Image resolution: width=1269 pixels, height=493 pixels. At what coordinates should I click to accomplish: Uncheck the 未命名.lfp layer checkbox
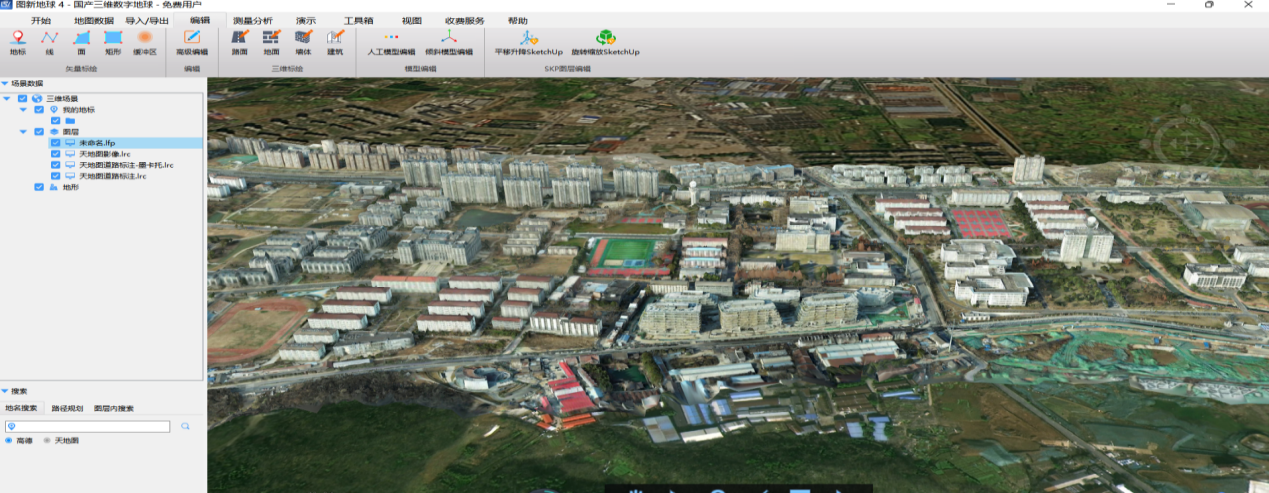pyautogui.click(x=55, y=143)
